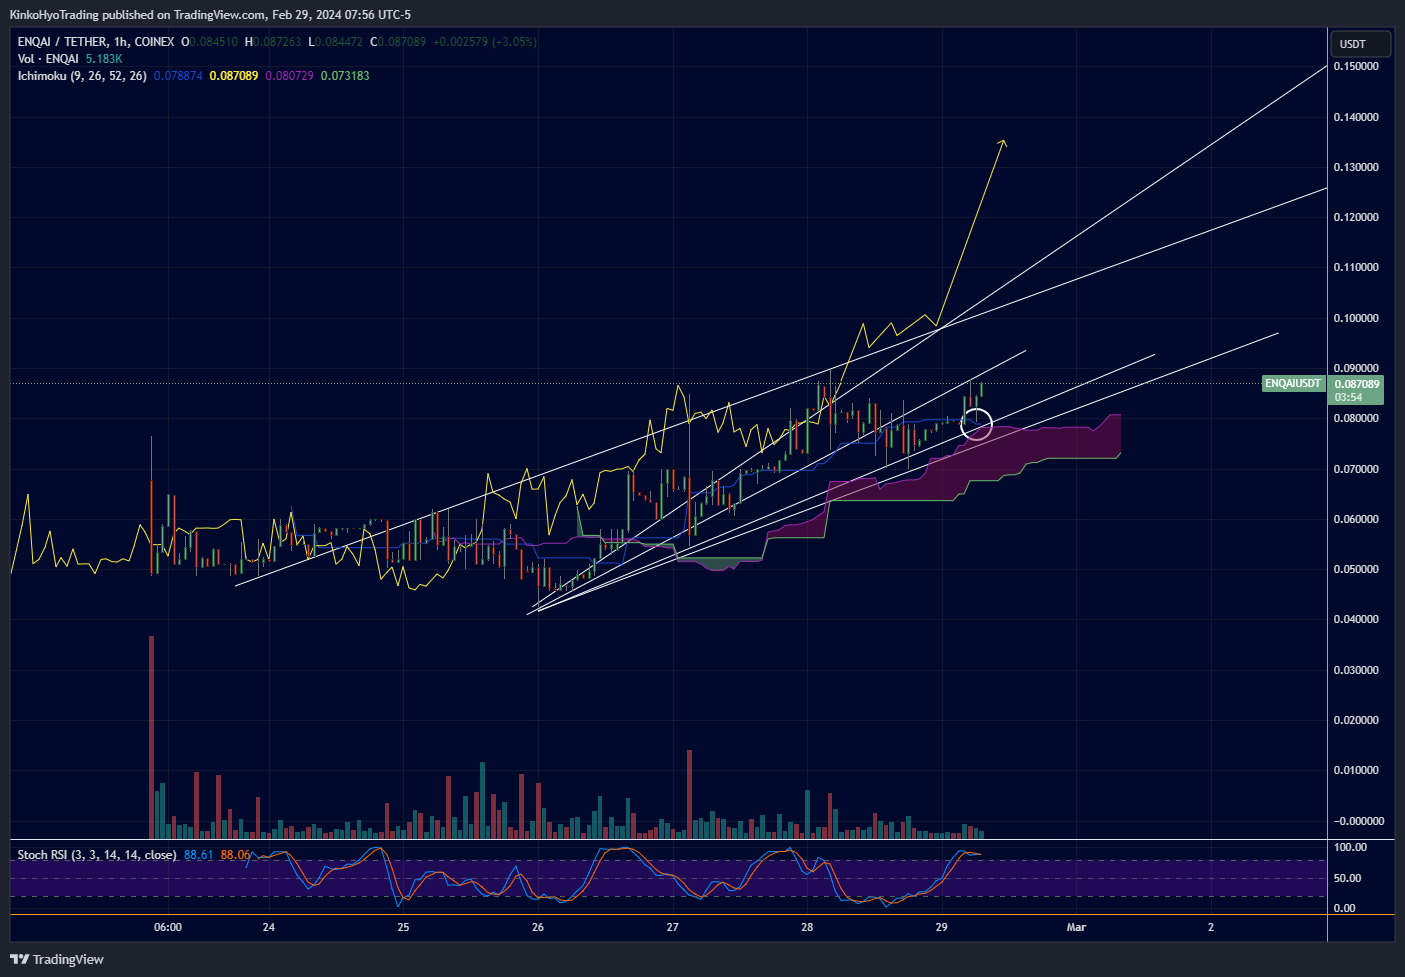The width and height of the screenshot is (1405, 977).
Task: Click the open value O0.084510
Action: click(x=210, y=42)
